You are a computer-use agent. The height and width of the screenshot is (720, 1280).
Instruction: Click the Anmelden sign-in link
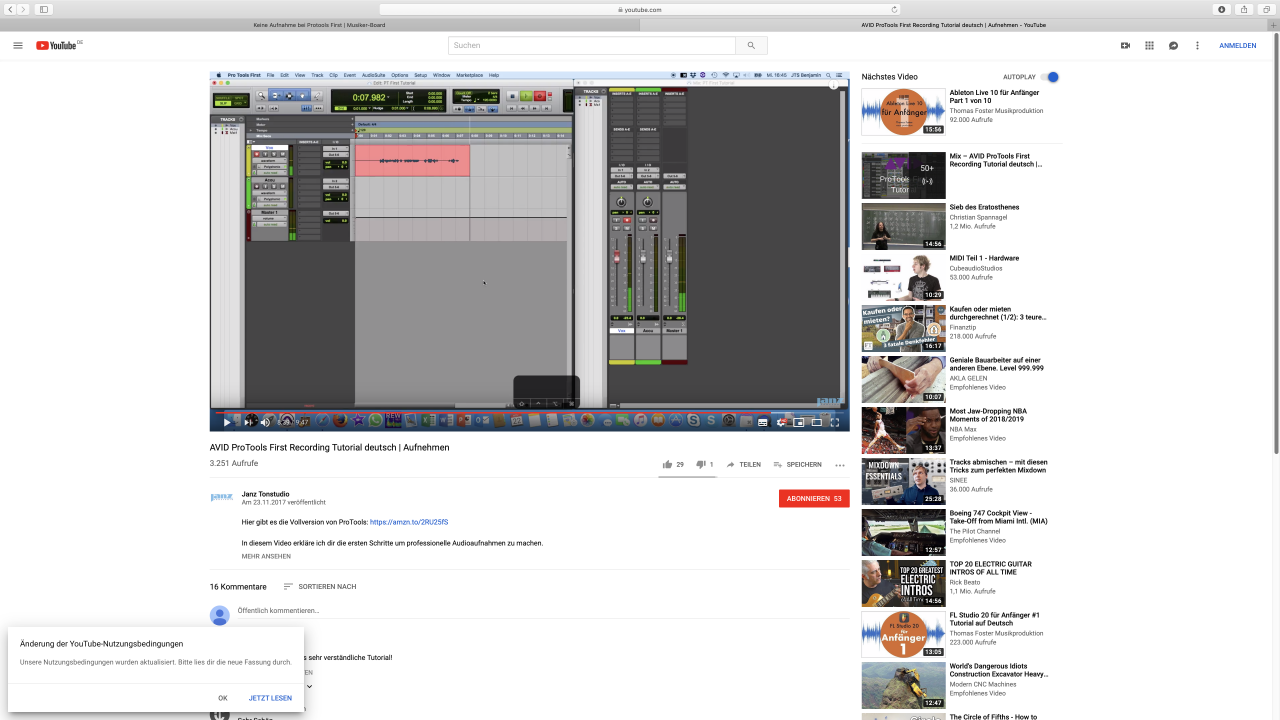point(1237,45)
